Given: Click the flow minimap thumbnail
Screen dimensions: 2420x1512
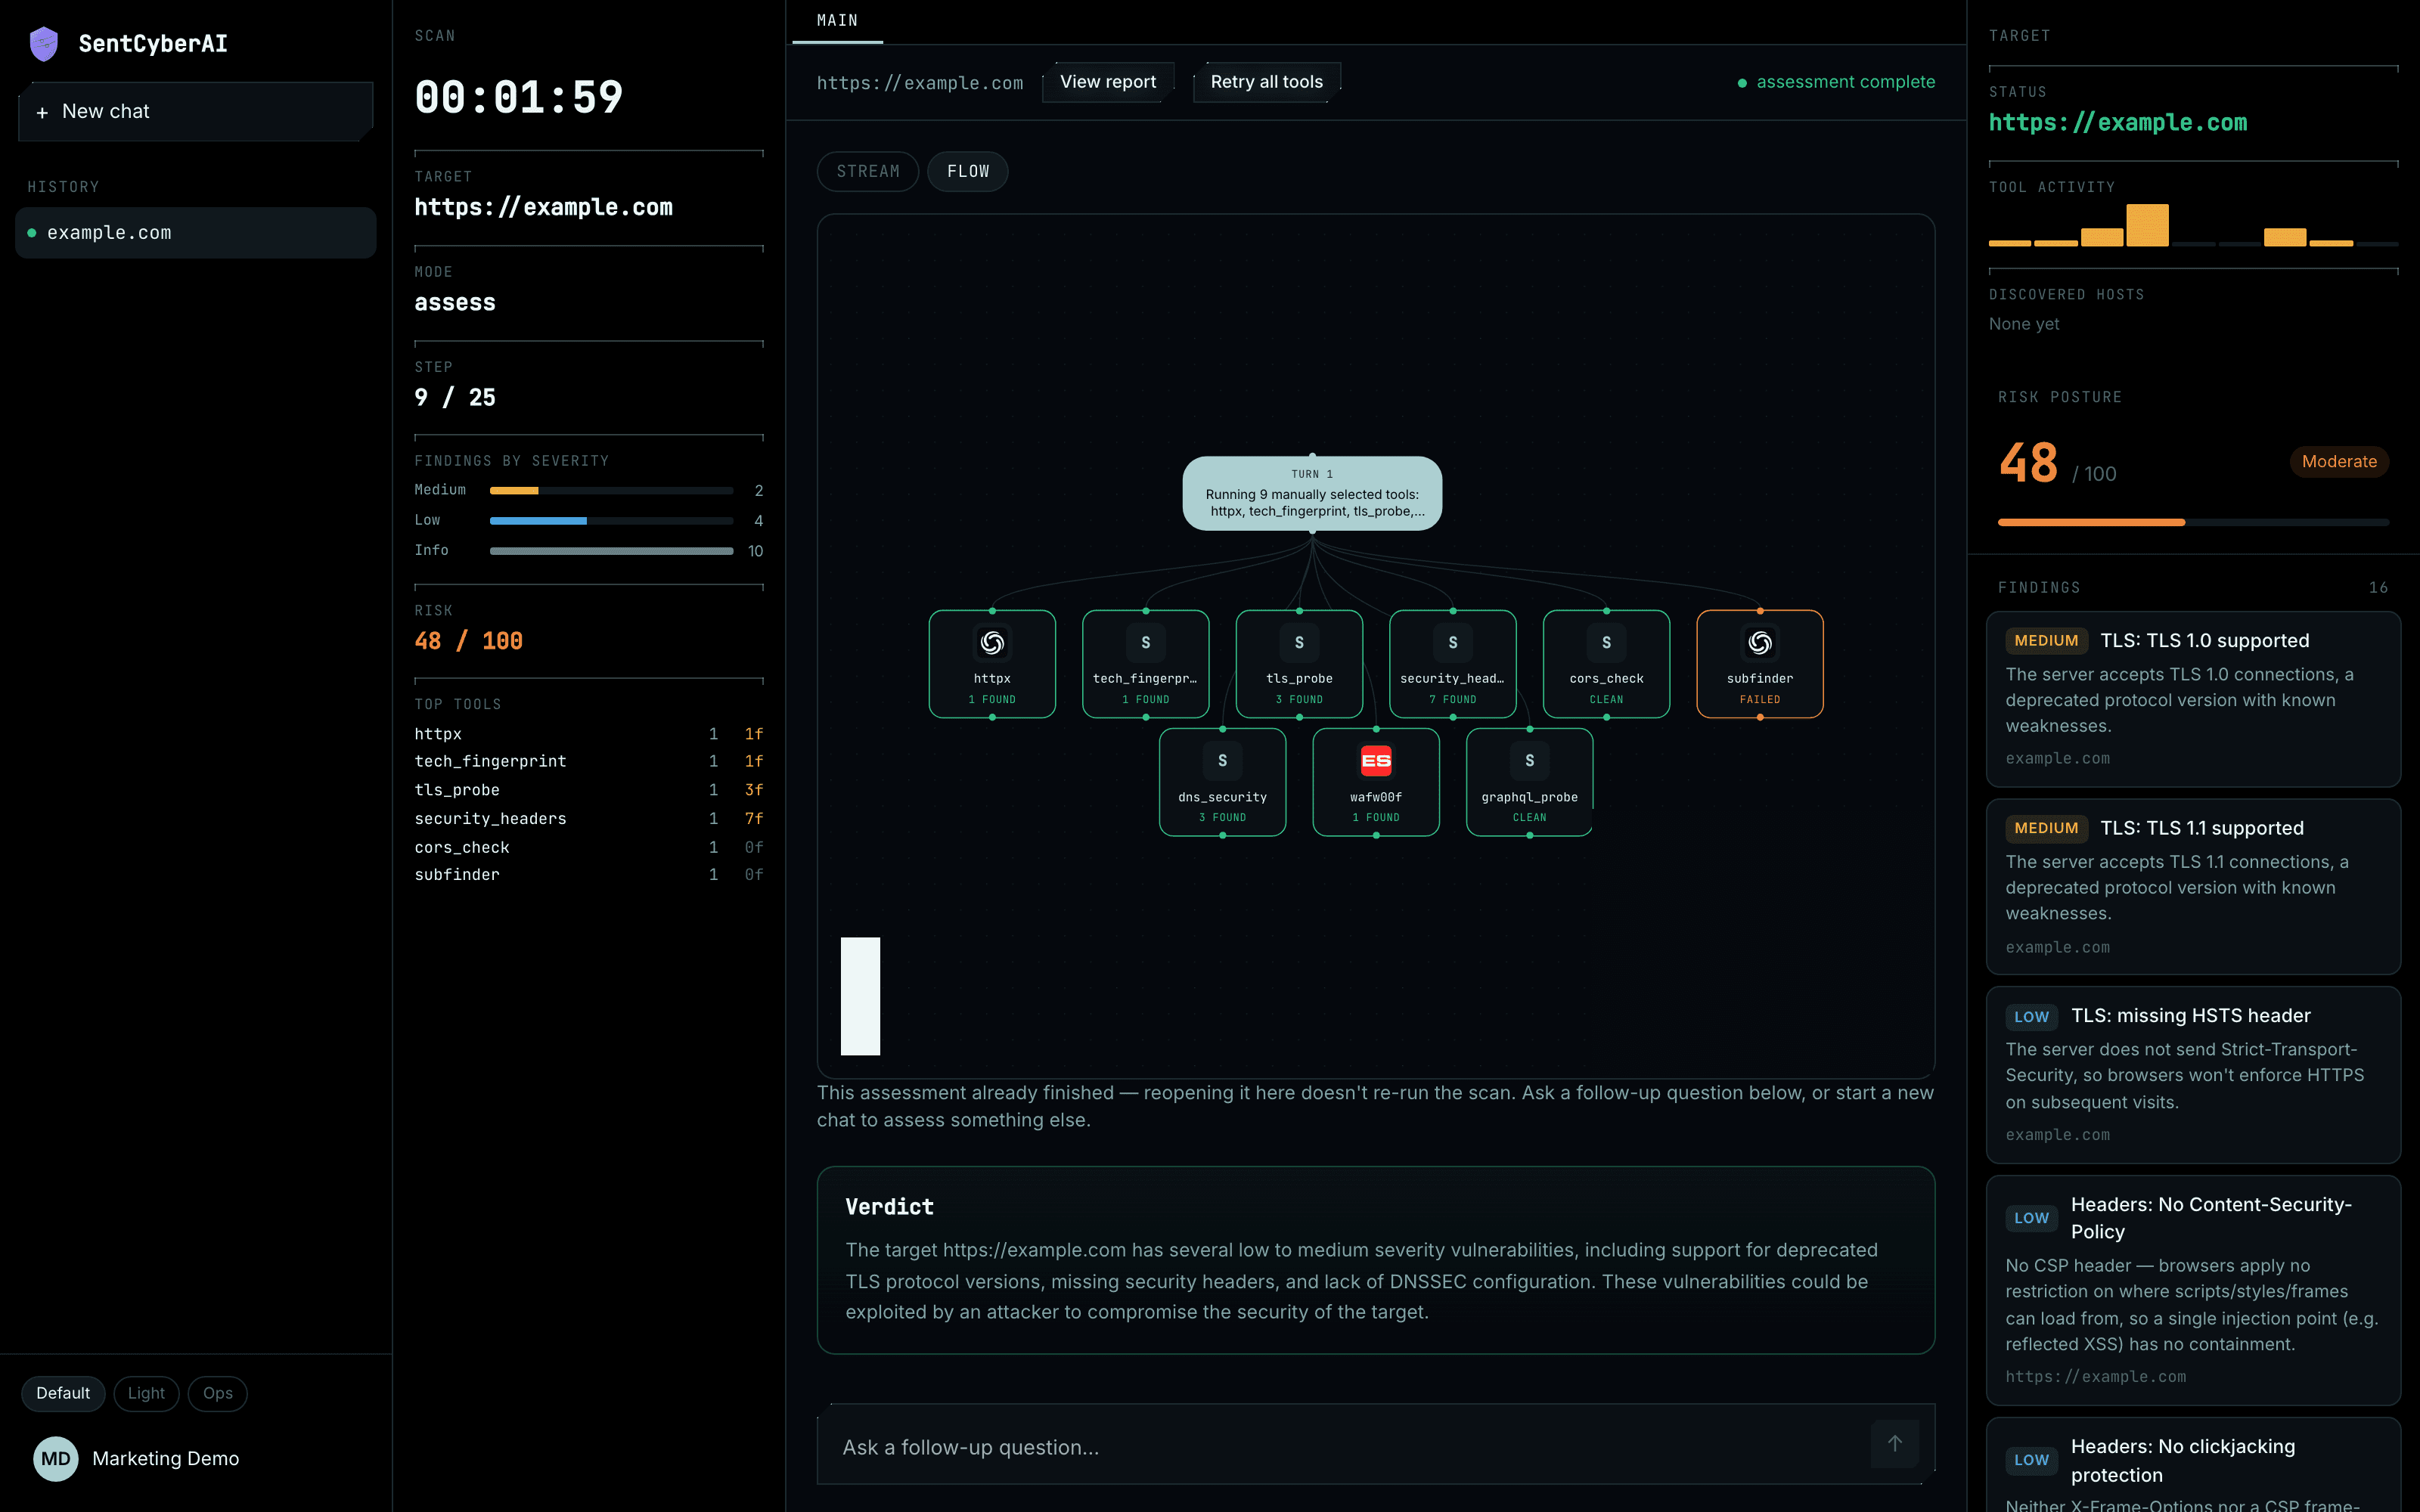Looking at the screenshot, I should coord(860,996).
